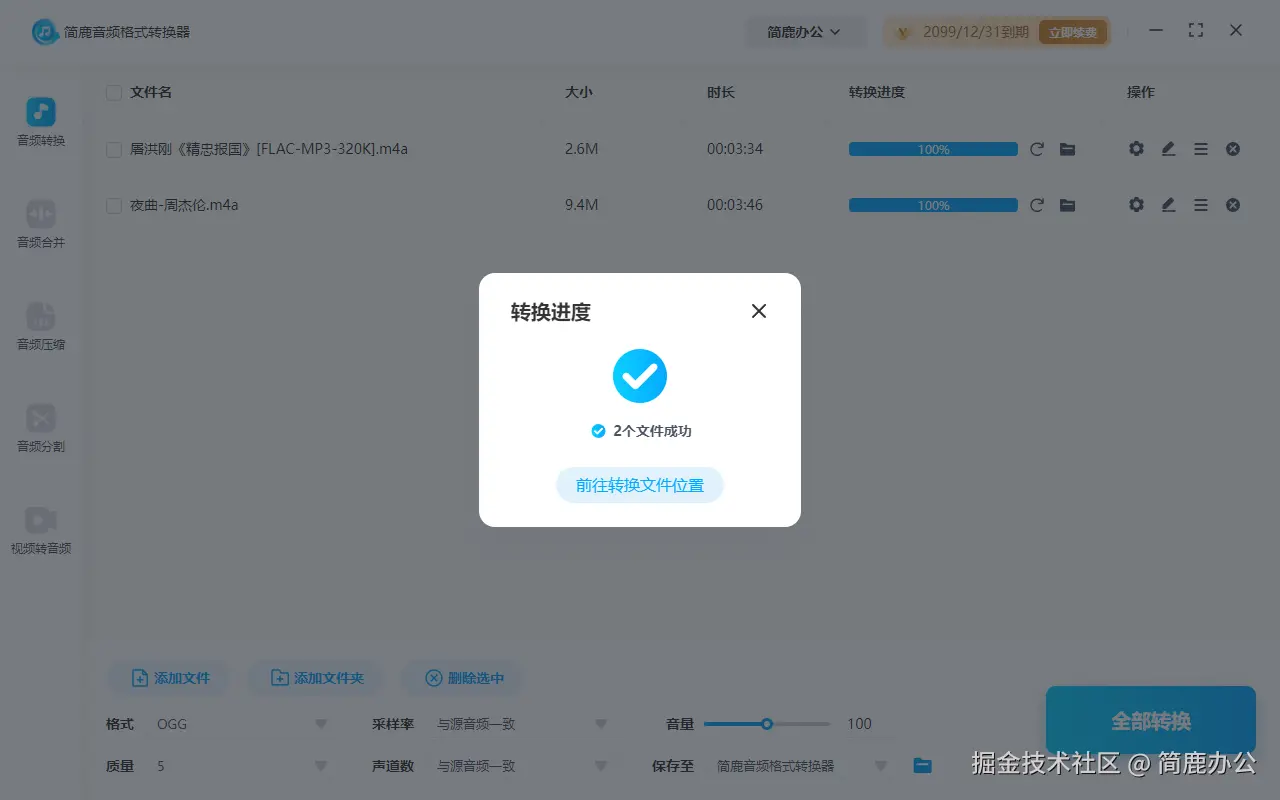
Task: Retry conversion icon for 屠洪刚 file
Action: point(1037,149)
